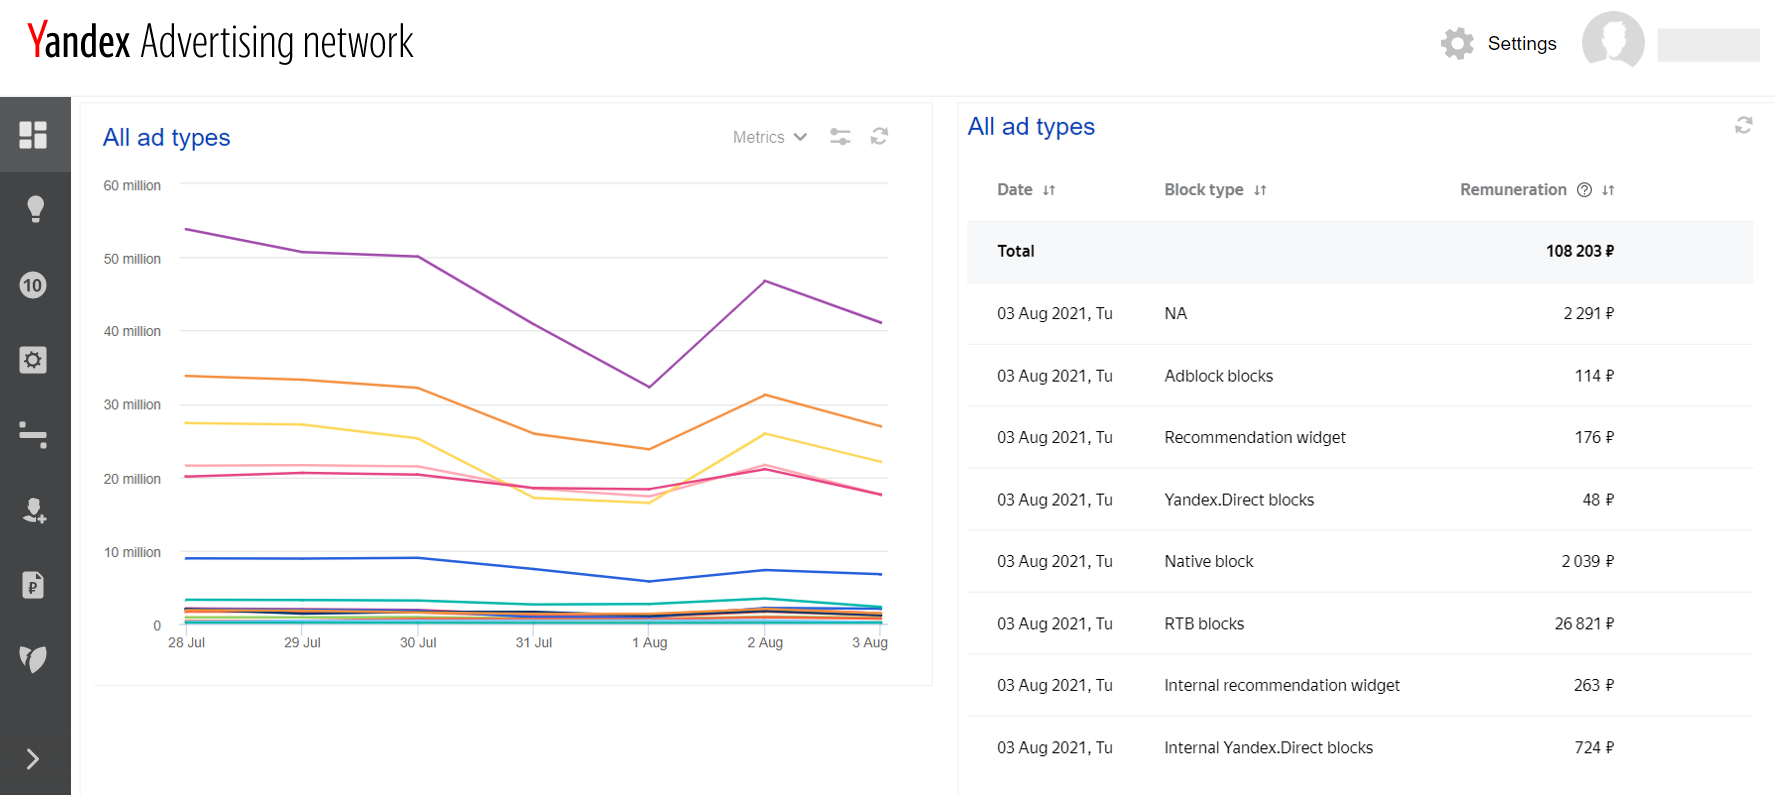Click the 50 million y-axis label
The width and height of the screenshot is (1775, 795).
pos(132,259)
